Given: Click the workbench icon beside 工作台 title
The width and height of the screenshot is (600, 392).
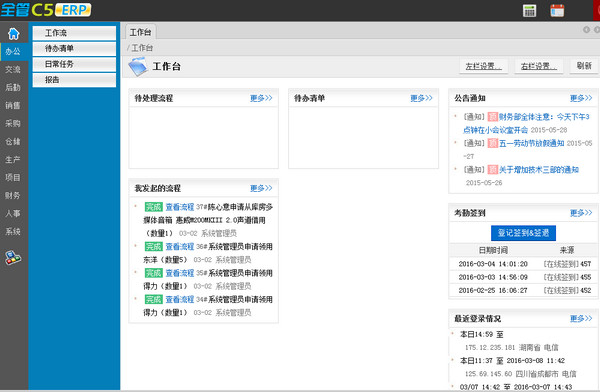Looking at the screenshot, I should [138, 66].
